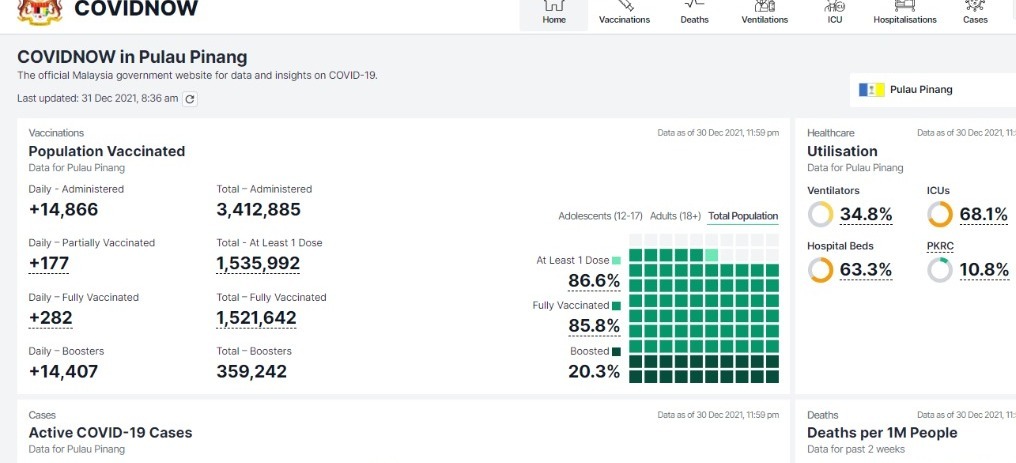This screenshot has width=1016, height=463.
Task: Click the Deaths per 1M People heading
Action: pos(883,433)
